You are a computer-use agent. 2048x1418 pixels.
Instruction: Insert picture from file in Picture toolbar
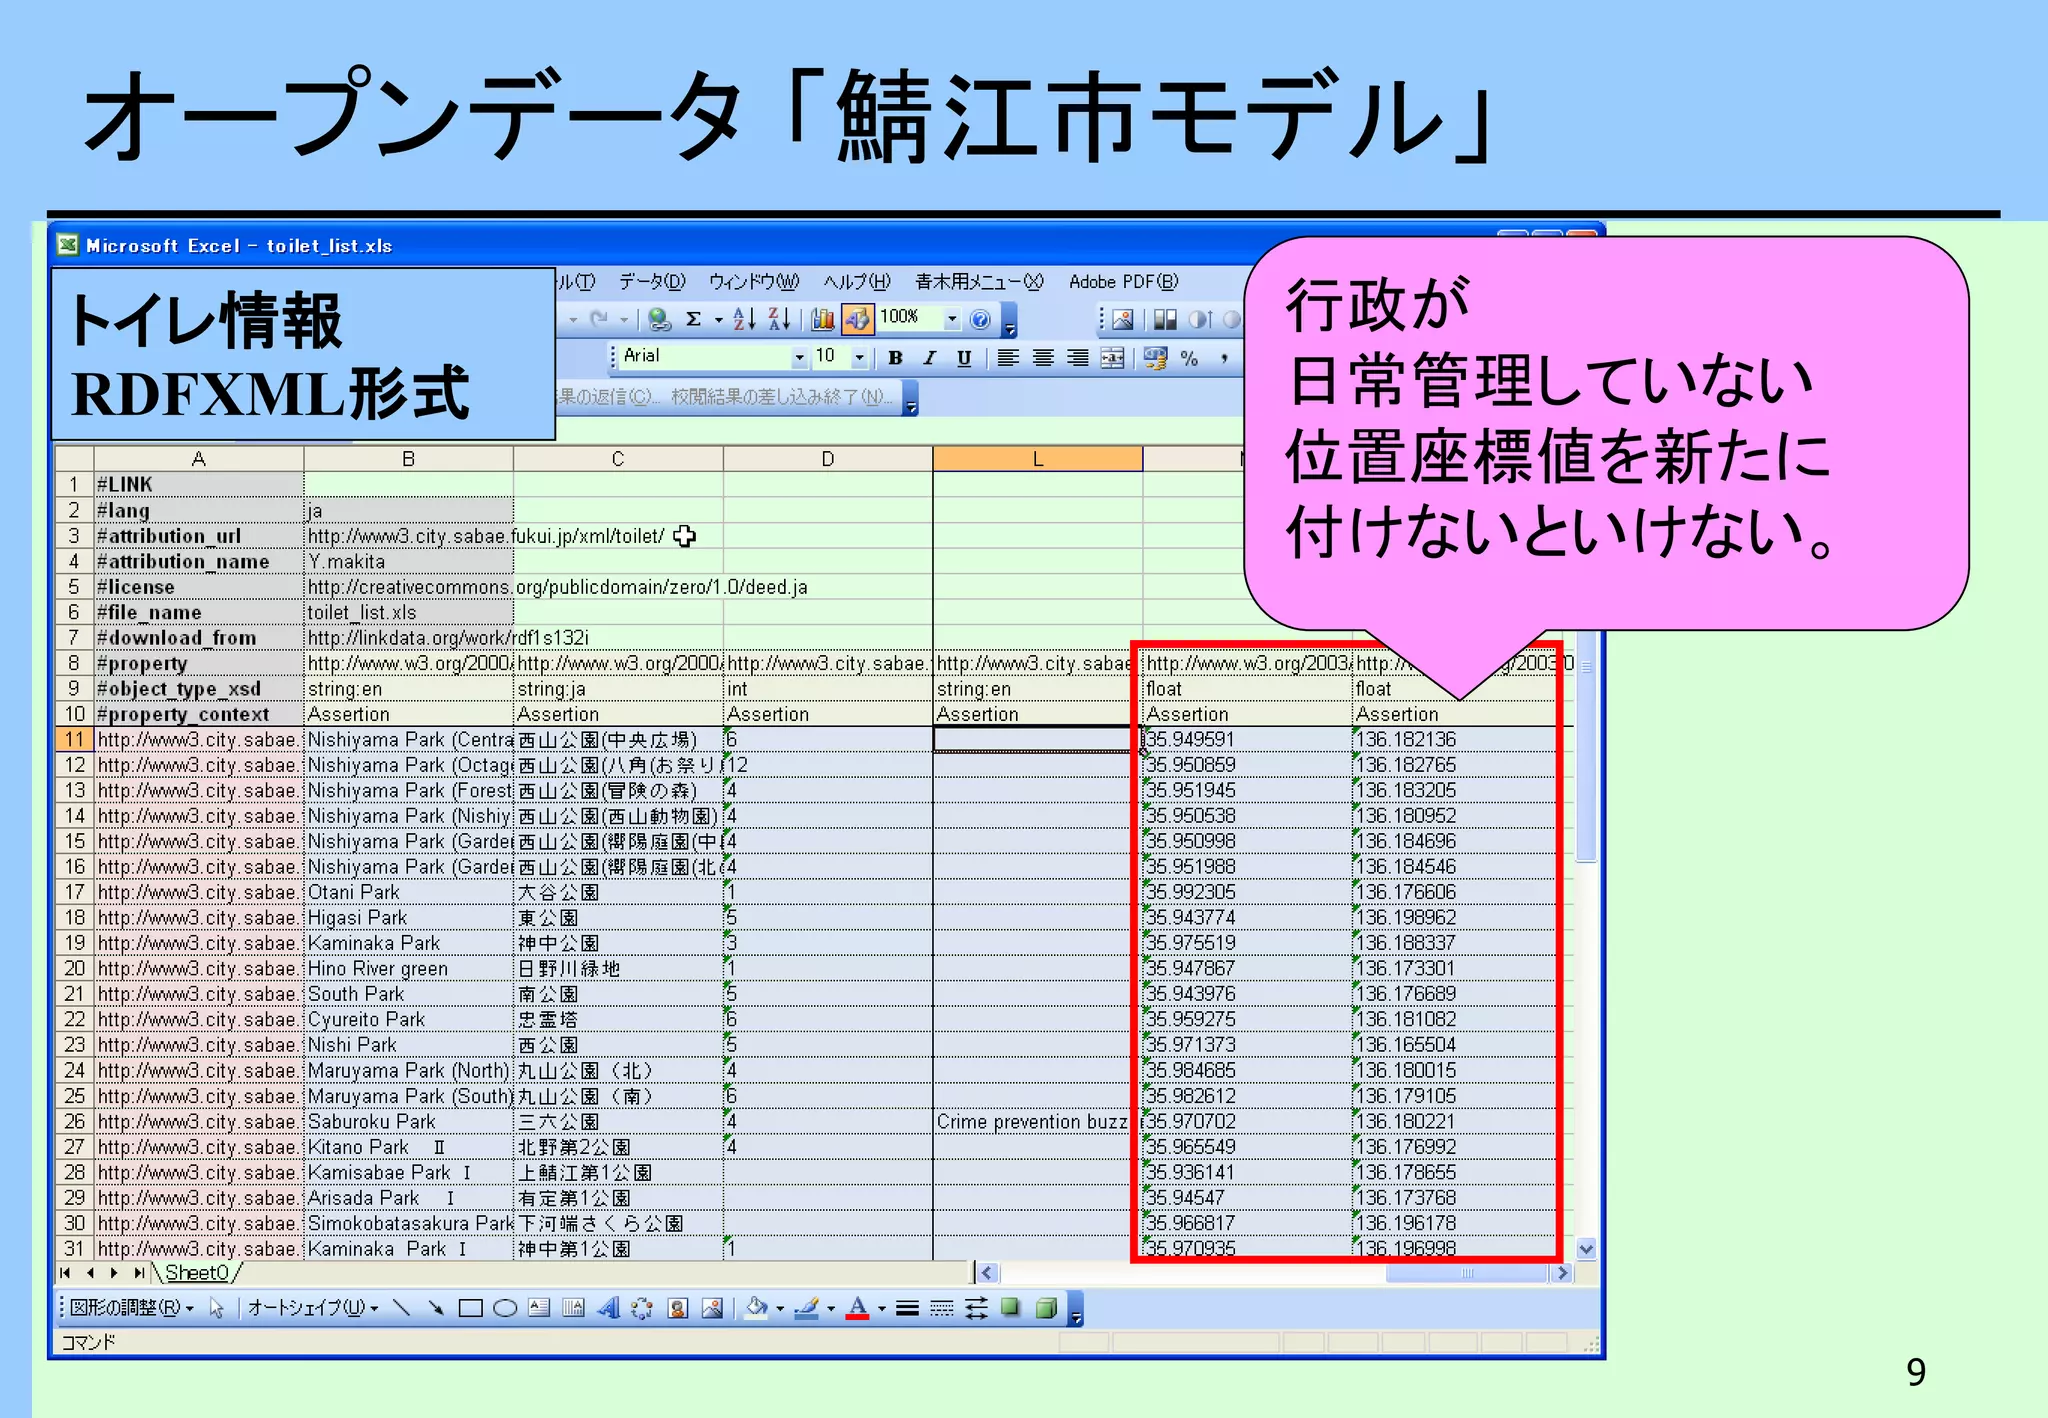pos(1123,319)
